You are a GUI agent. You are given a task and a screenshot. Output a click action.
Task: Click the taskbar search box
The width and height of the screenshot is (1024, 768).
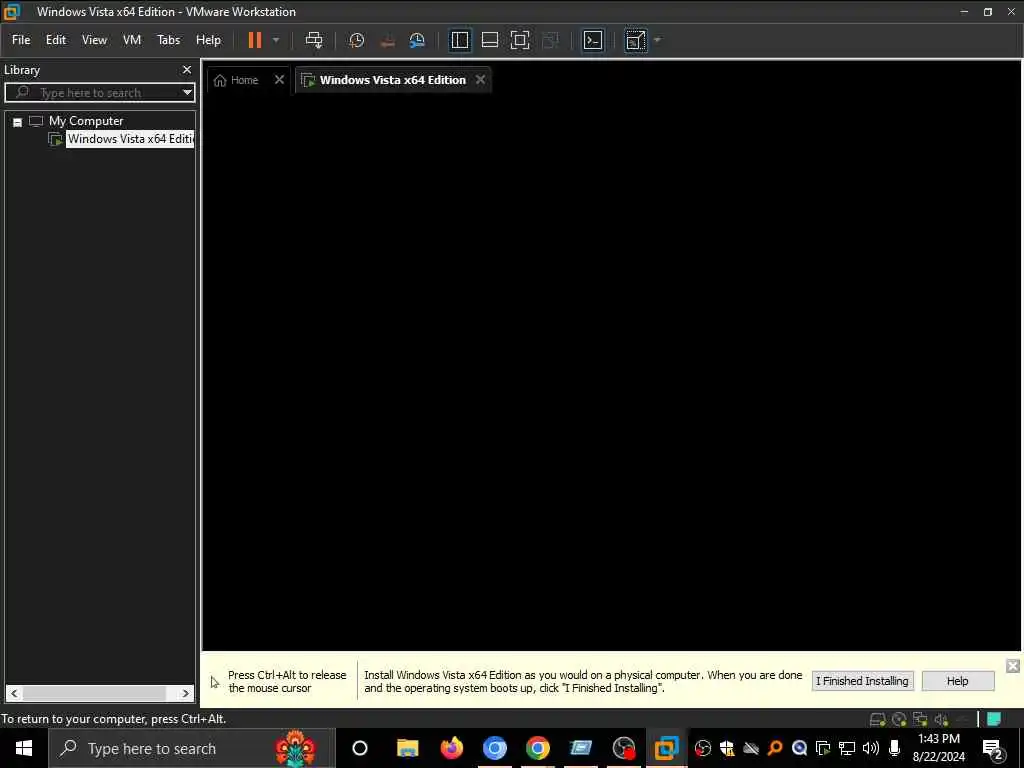192,748
